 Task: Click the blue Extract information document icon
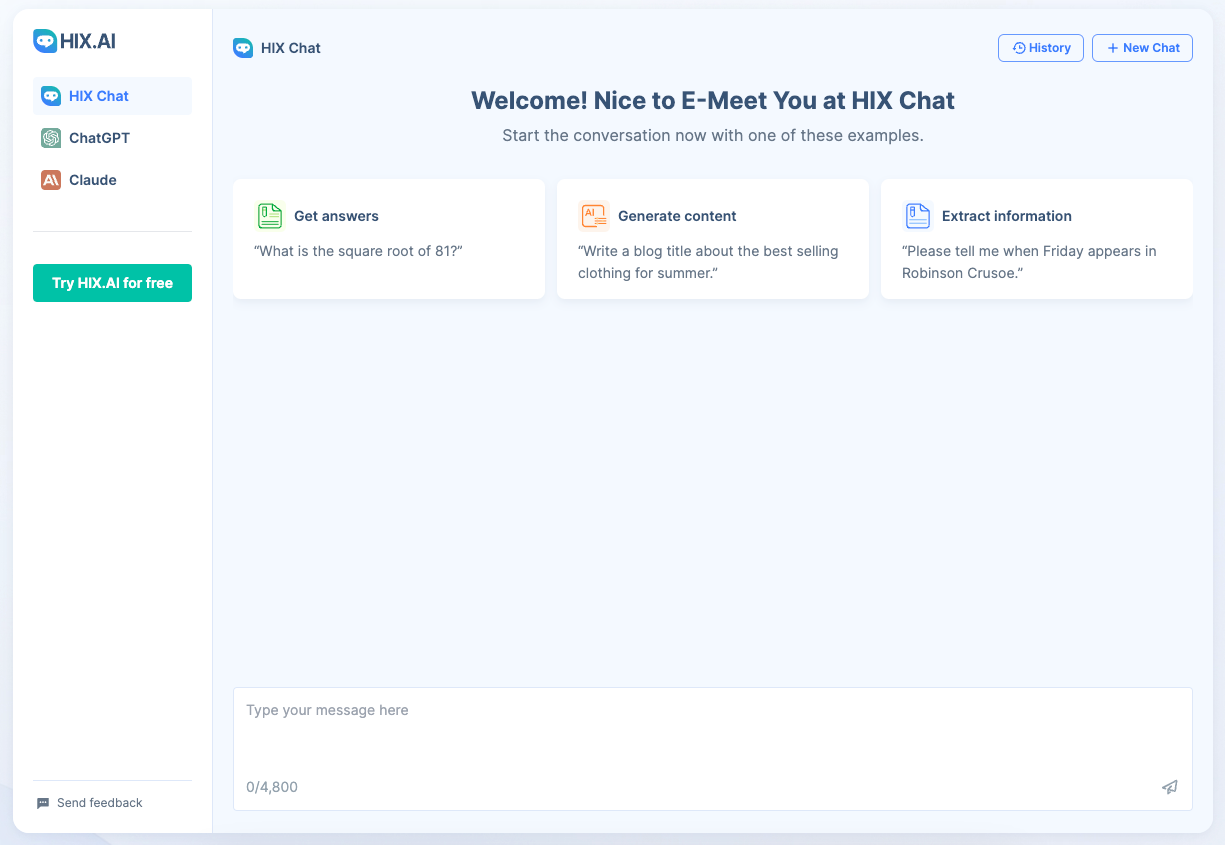click(x=918, y=216)
